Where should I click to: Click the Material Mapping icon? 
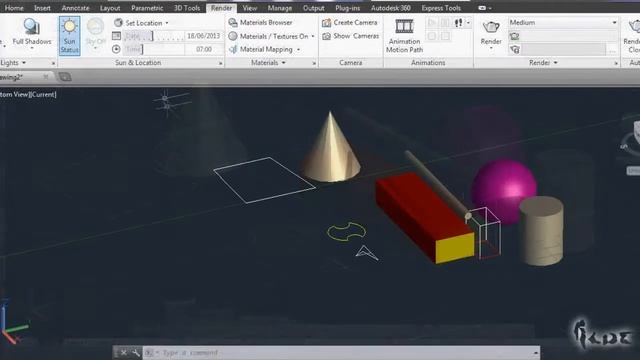tap(233, 49)
